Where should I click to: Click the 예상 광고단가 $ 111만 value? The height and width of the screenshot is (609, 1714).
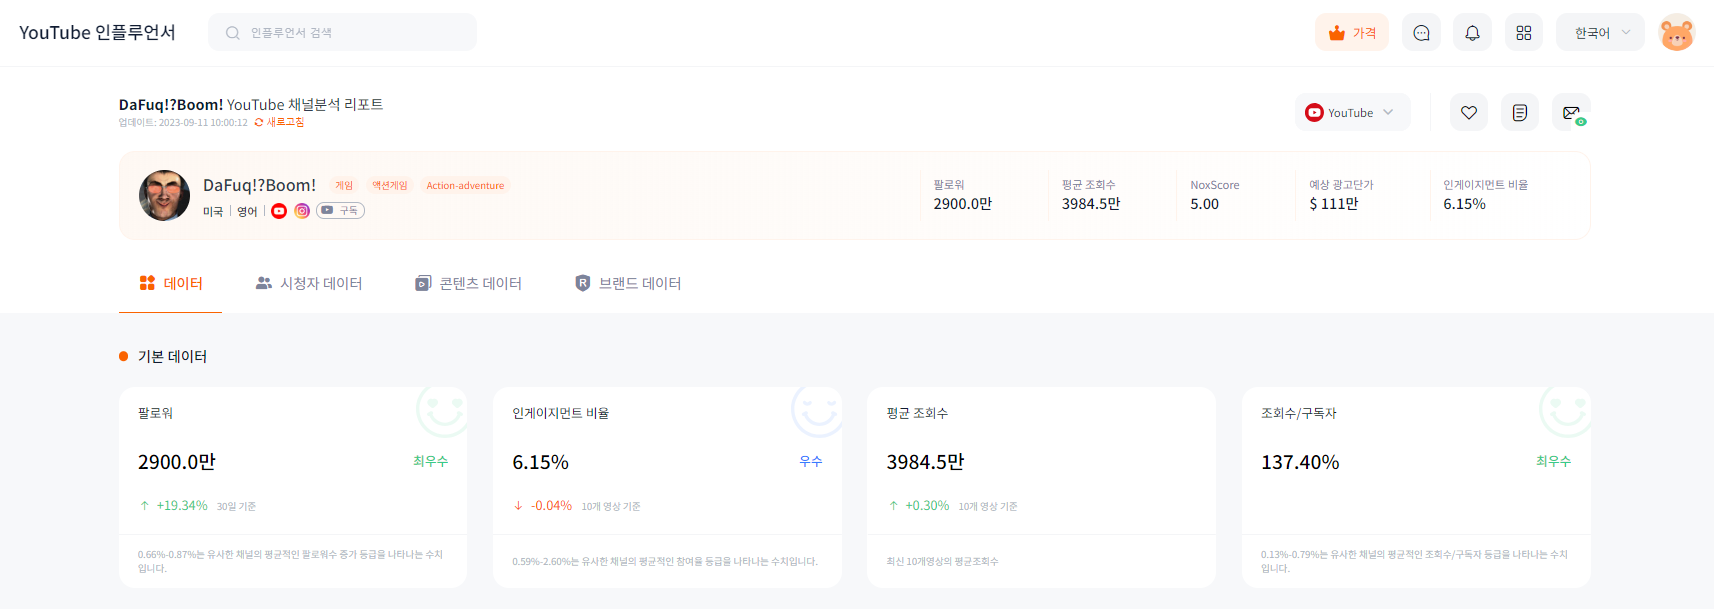pyautogui.click(x=1334, y=204)
